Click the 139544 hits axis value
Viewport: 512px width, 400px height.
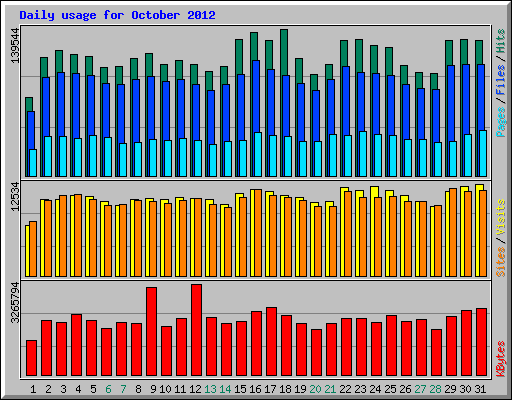pos(15,46)
